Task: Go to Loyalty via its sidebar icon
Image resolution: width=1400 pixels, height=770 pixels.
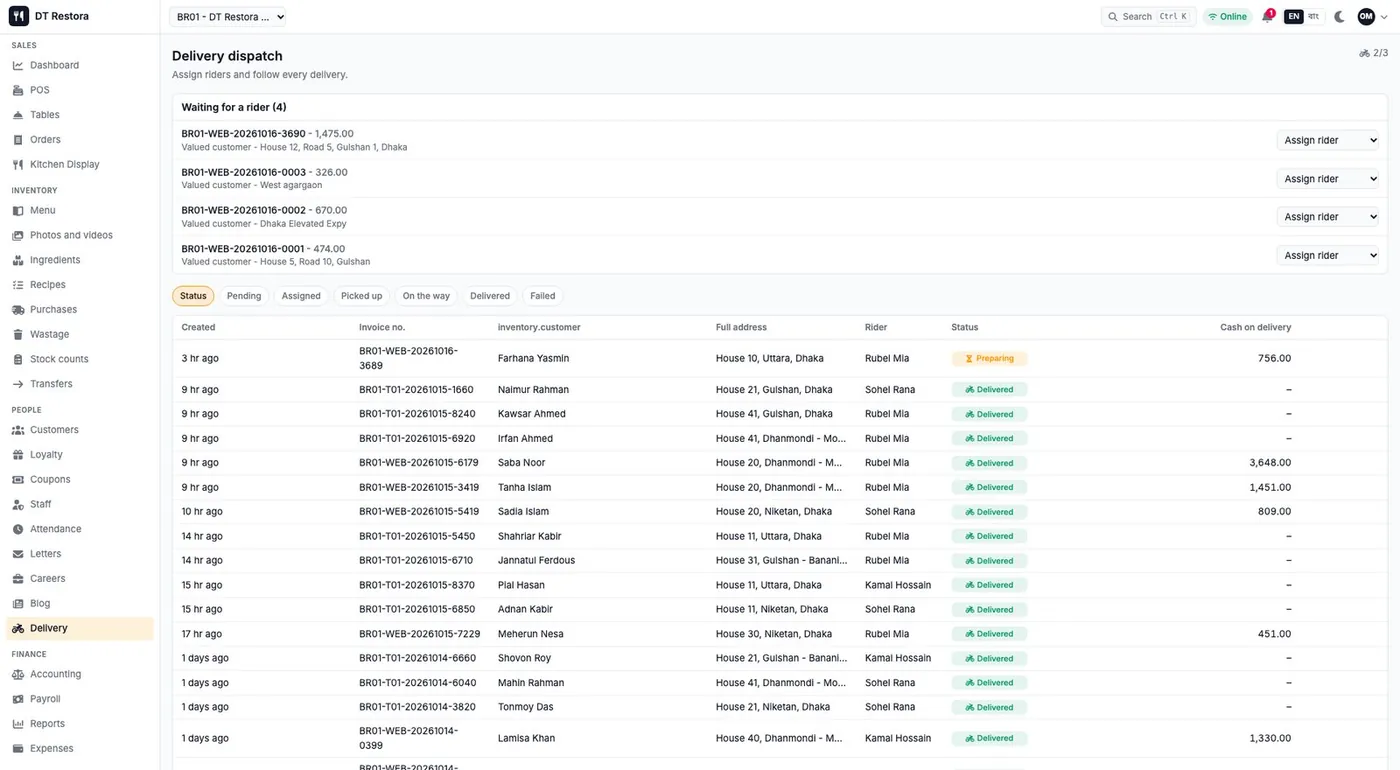Action: coord(18,455)
